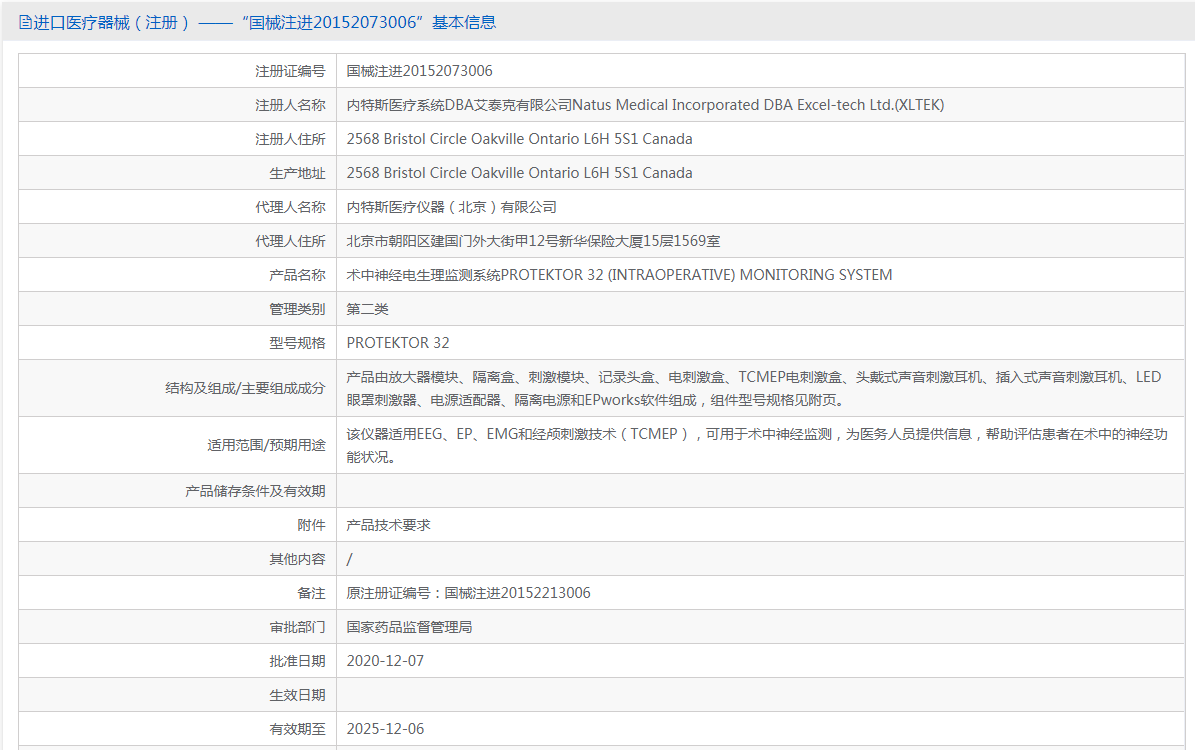Click the 进口医疗器械（注册）header title text

pos(112,22)
